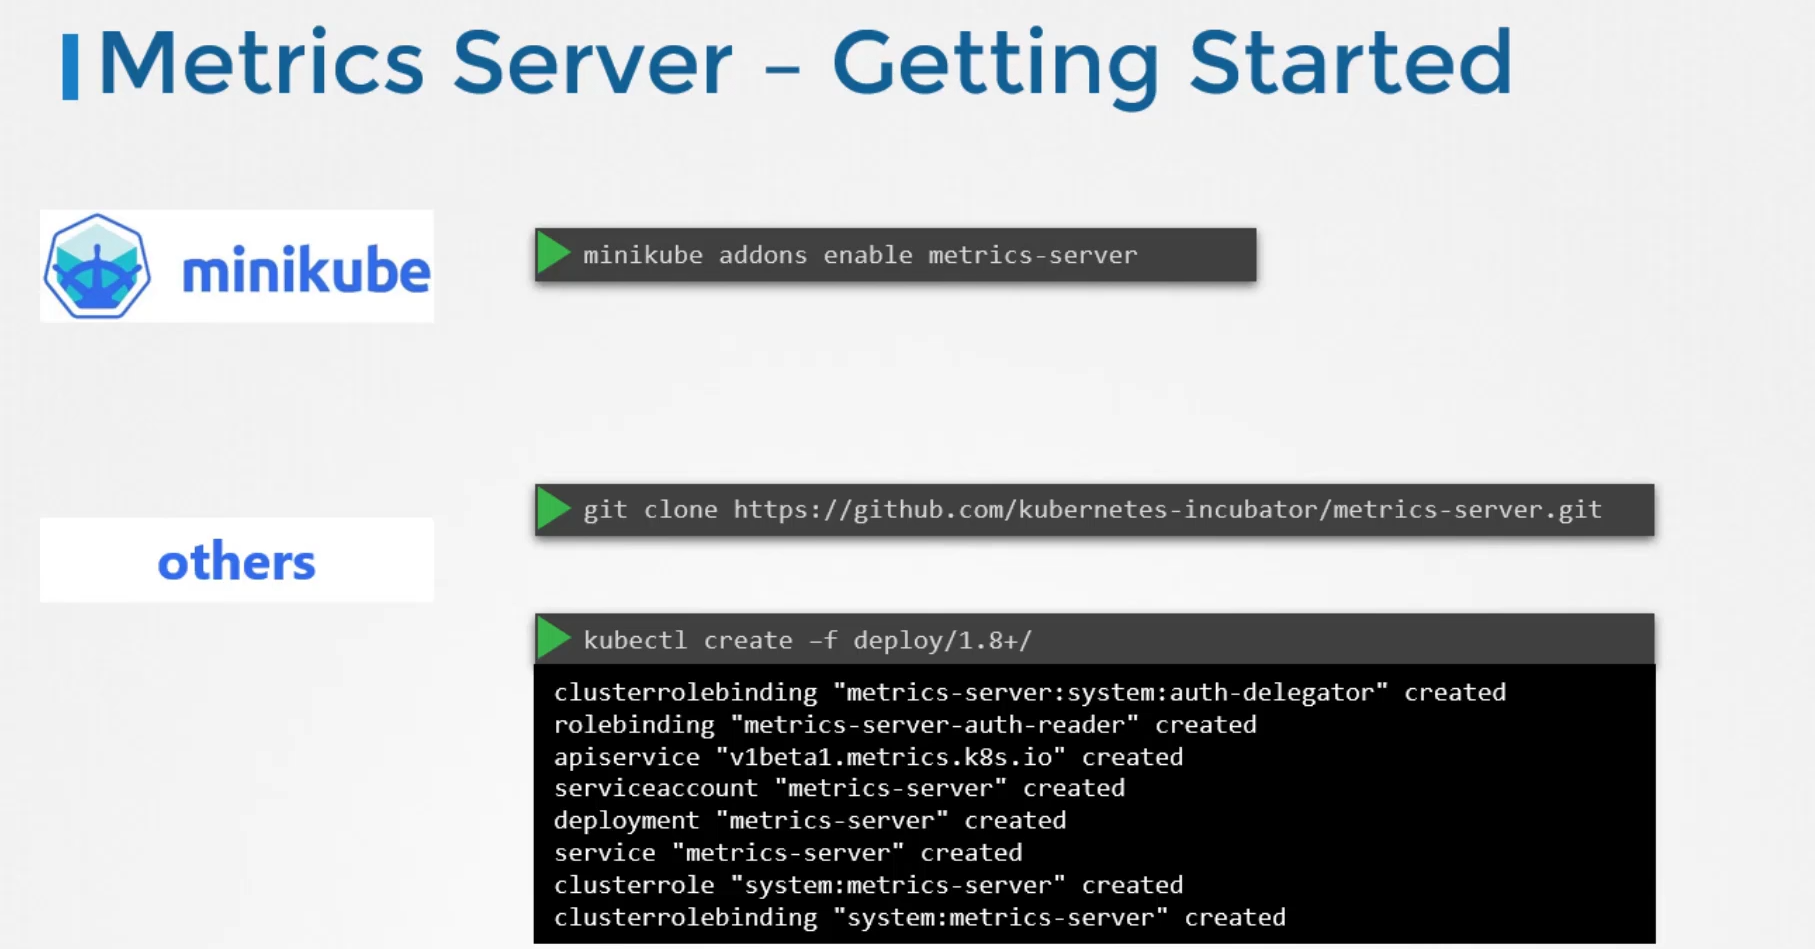This screenshot has height=949, width=1815.
Task: Select the service "metrics-server" created line
Action: click(x=787, y=853)
